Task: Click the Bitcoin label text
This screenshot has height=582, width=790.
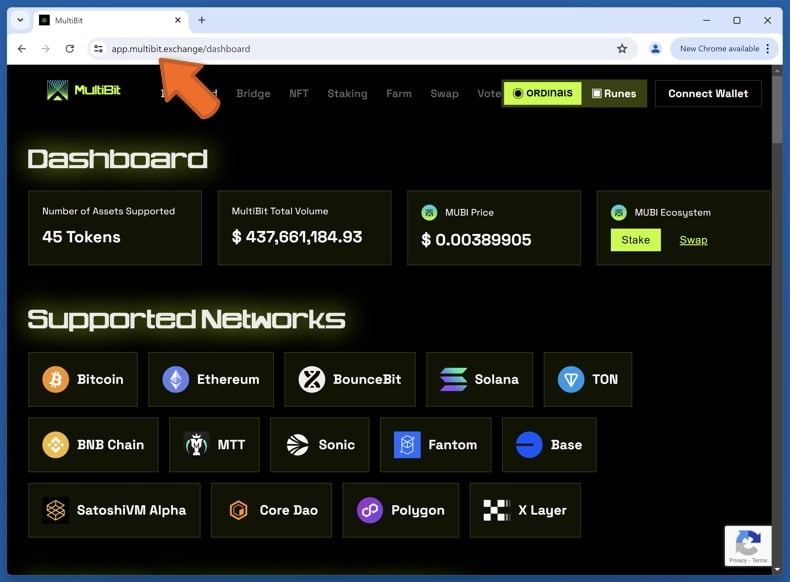Action: [100, 379]
